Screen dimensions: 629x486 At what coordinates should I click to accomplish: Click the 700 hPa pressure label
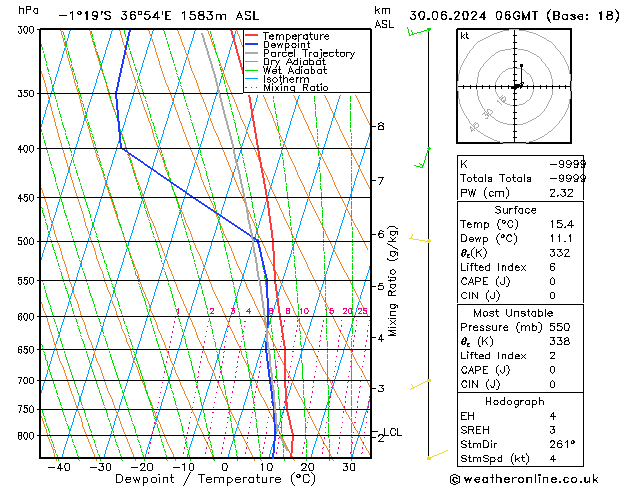(28, 381)
